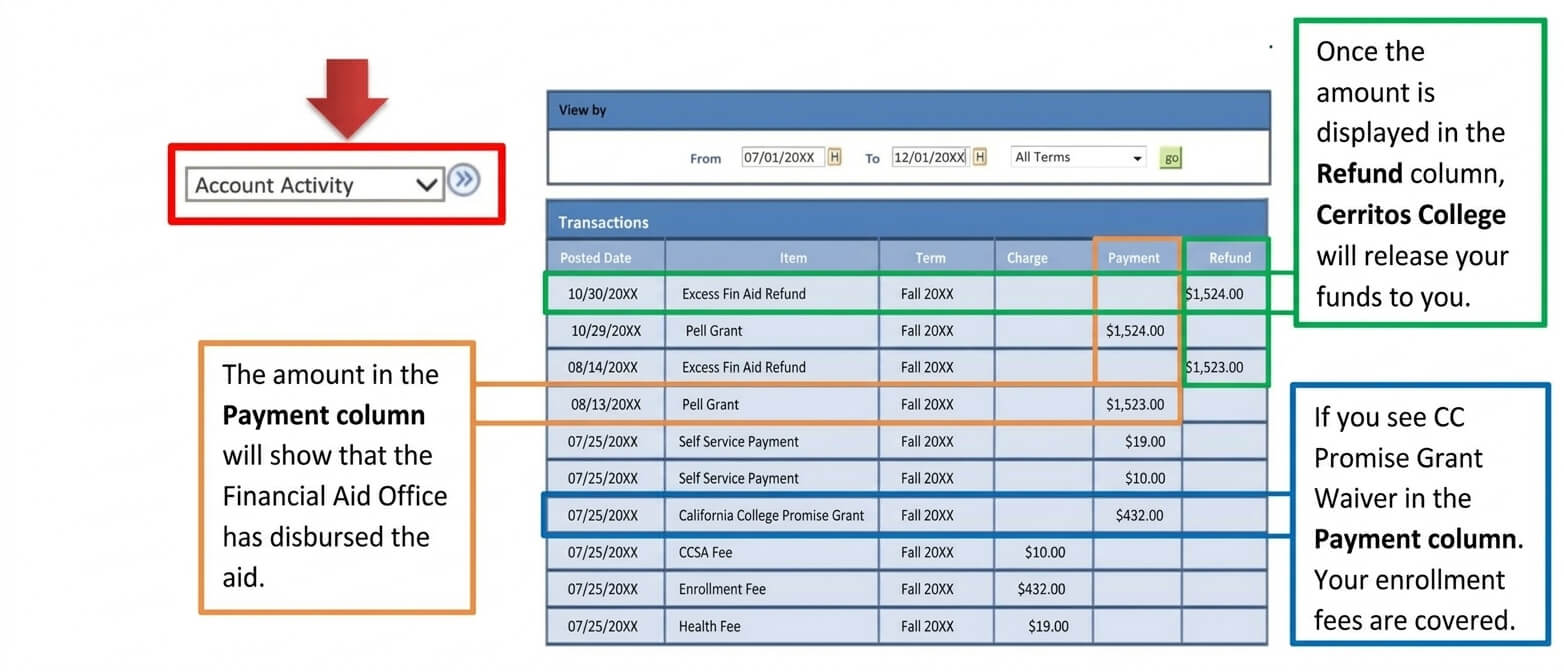Screen dimensions: 1564x672
Task: Select the Health Fee item
Action: pos(709,626)
